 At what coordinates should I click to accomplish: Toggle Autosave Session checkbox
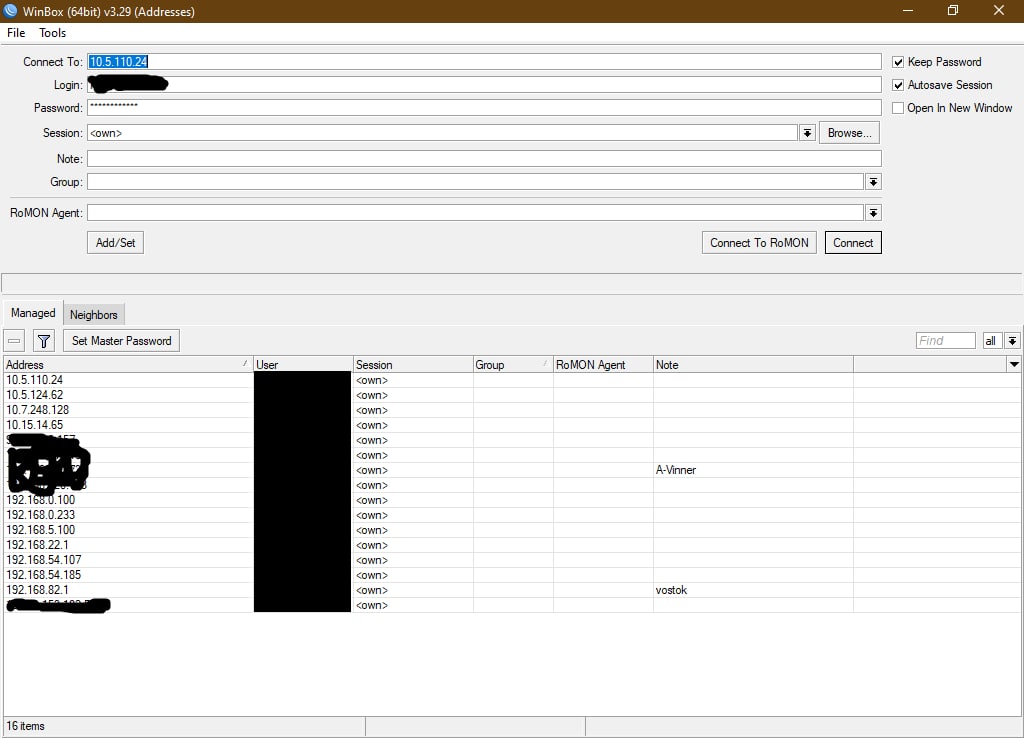pos(898,85)
